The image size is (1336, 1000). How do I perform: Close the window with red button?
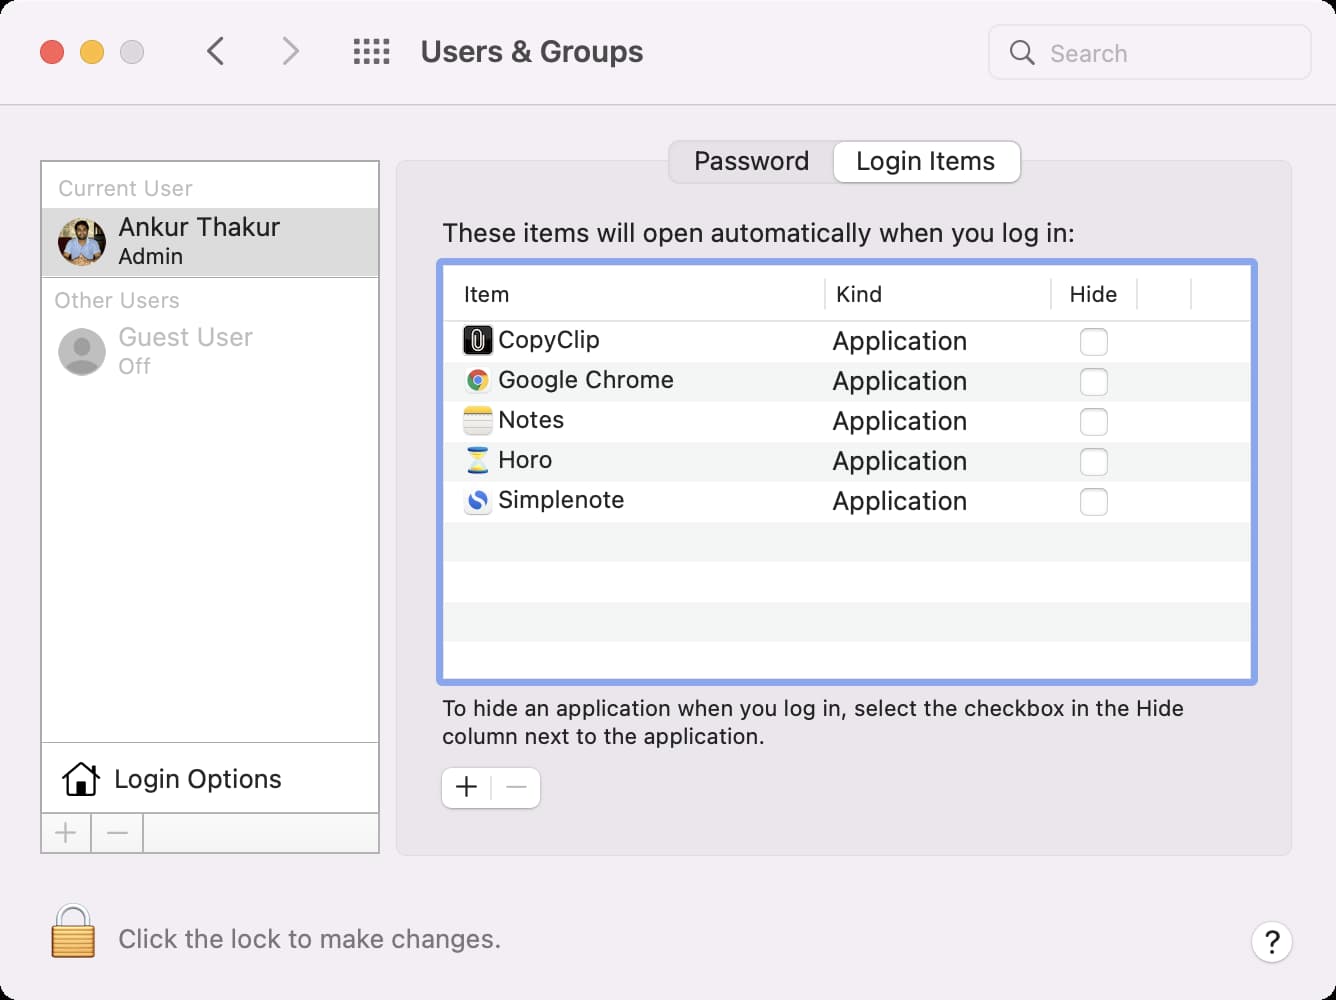tap(52, 52)
